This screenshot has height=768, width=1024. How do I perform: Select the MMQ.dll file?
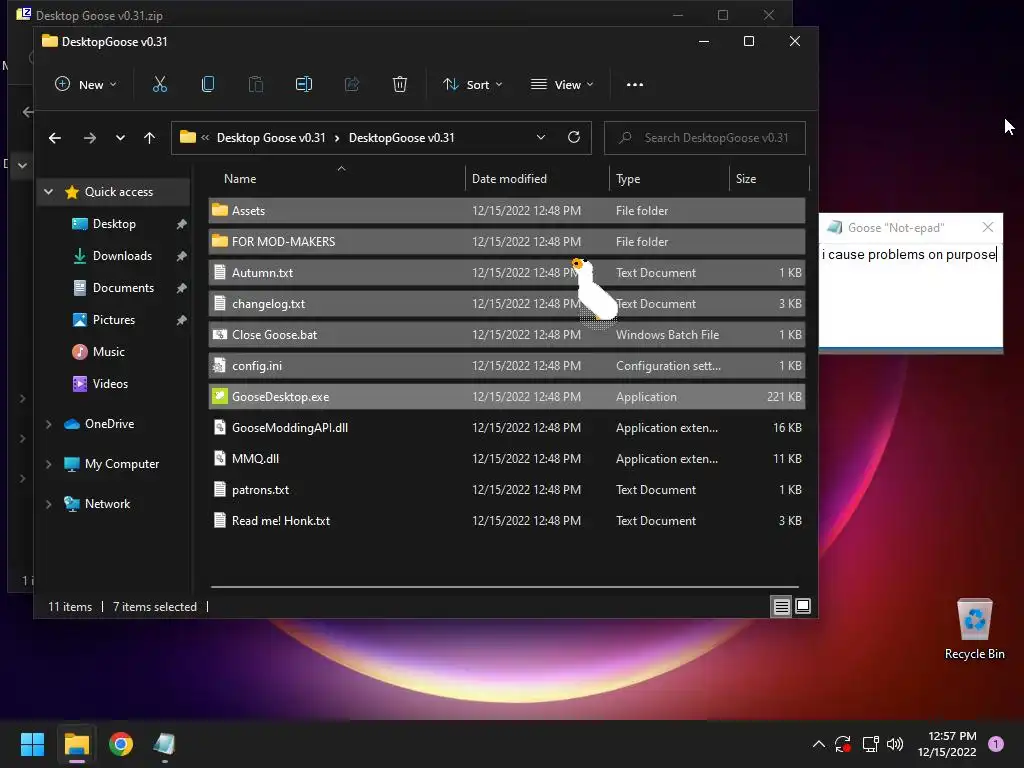coord(506,458)
